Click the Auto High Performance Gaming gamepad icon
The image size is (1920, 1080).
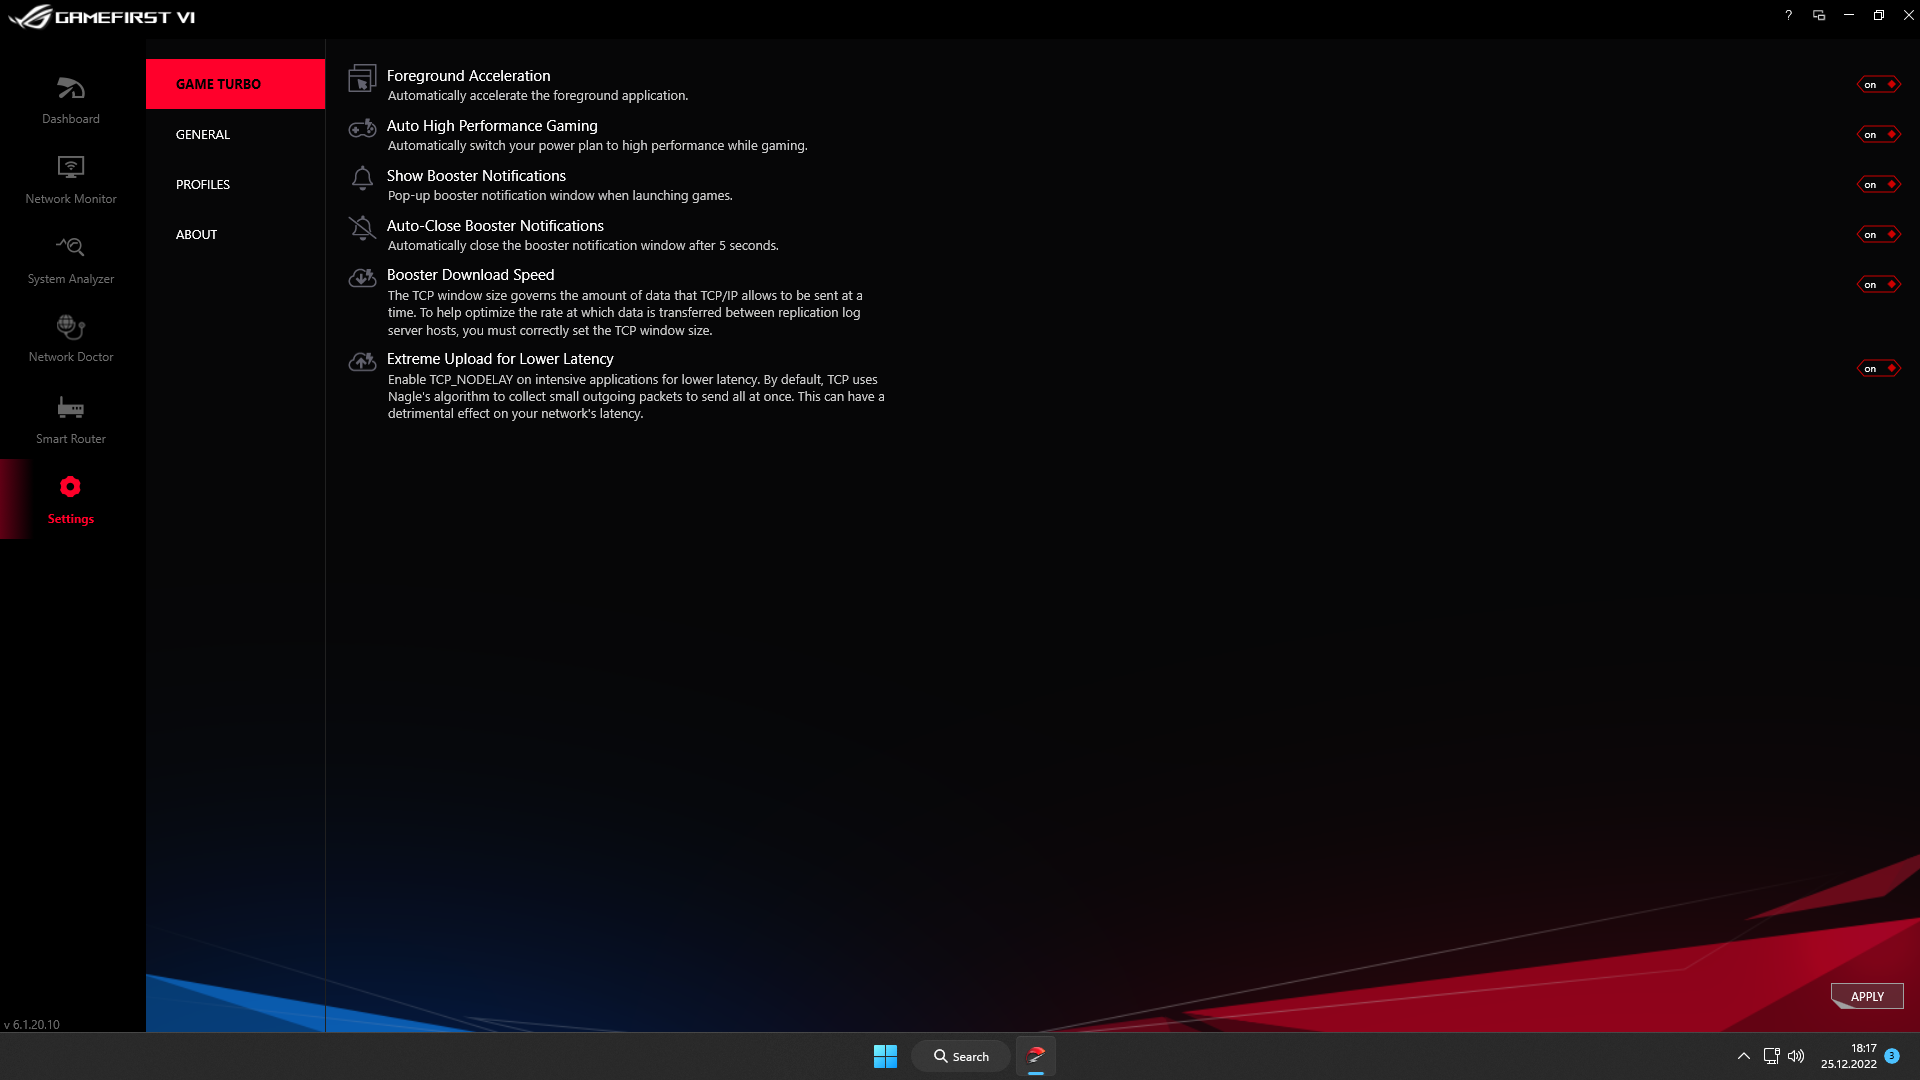(363, 129)
